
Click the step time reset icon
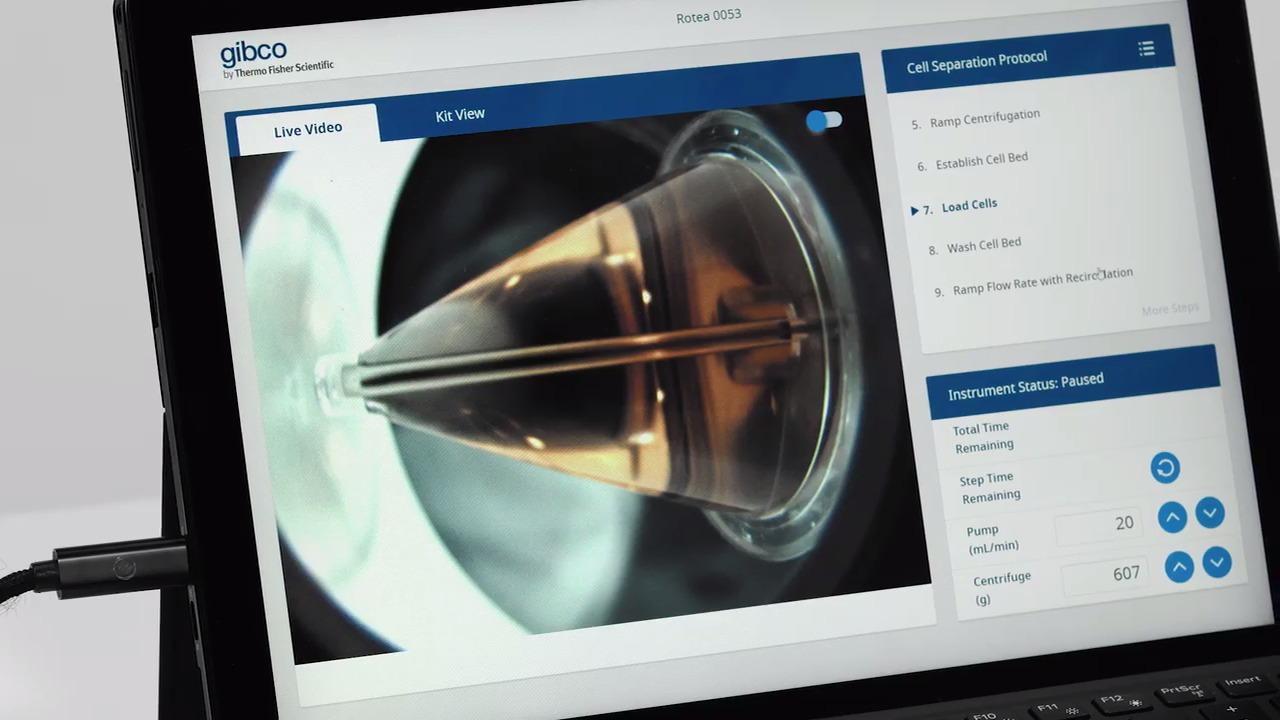coord(1165,468)
